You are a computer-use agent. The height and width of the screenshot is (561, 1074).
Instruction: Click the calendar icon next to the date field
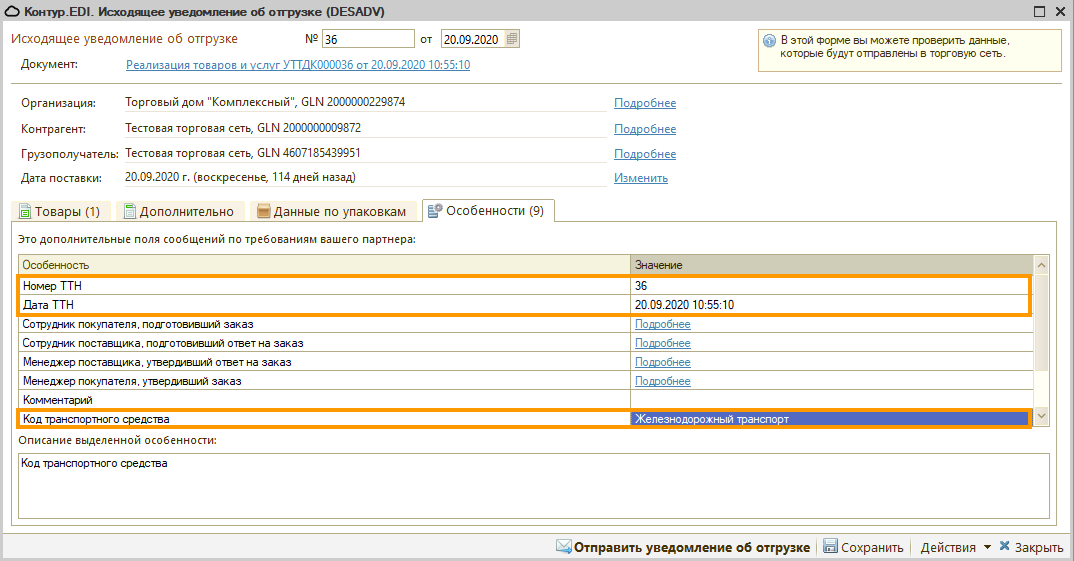[x=512, y=39]
